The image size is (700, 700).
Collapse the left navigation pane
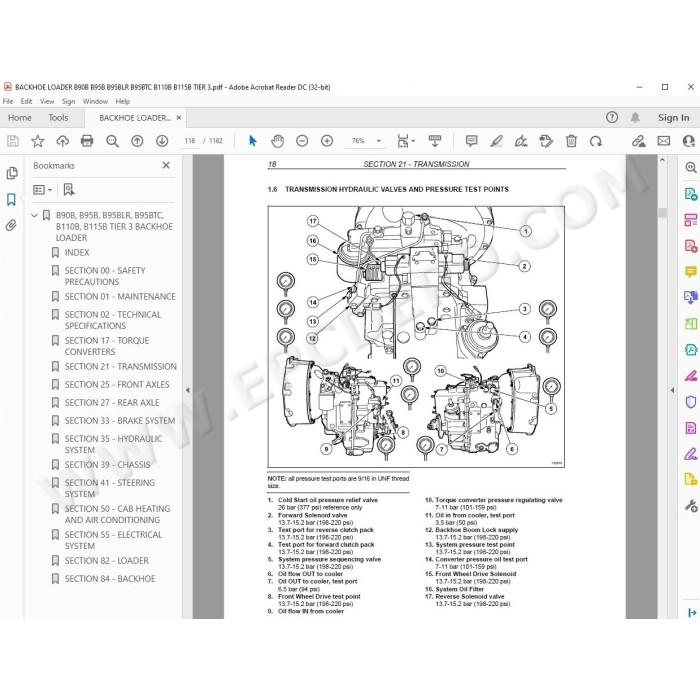(188, 390)
